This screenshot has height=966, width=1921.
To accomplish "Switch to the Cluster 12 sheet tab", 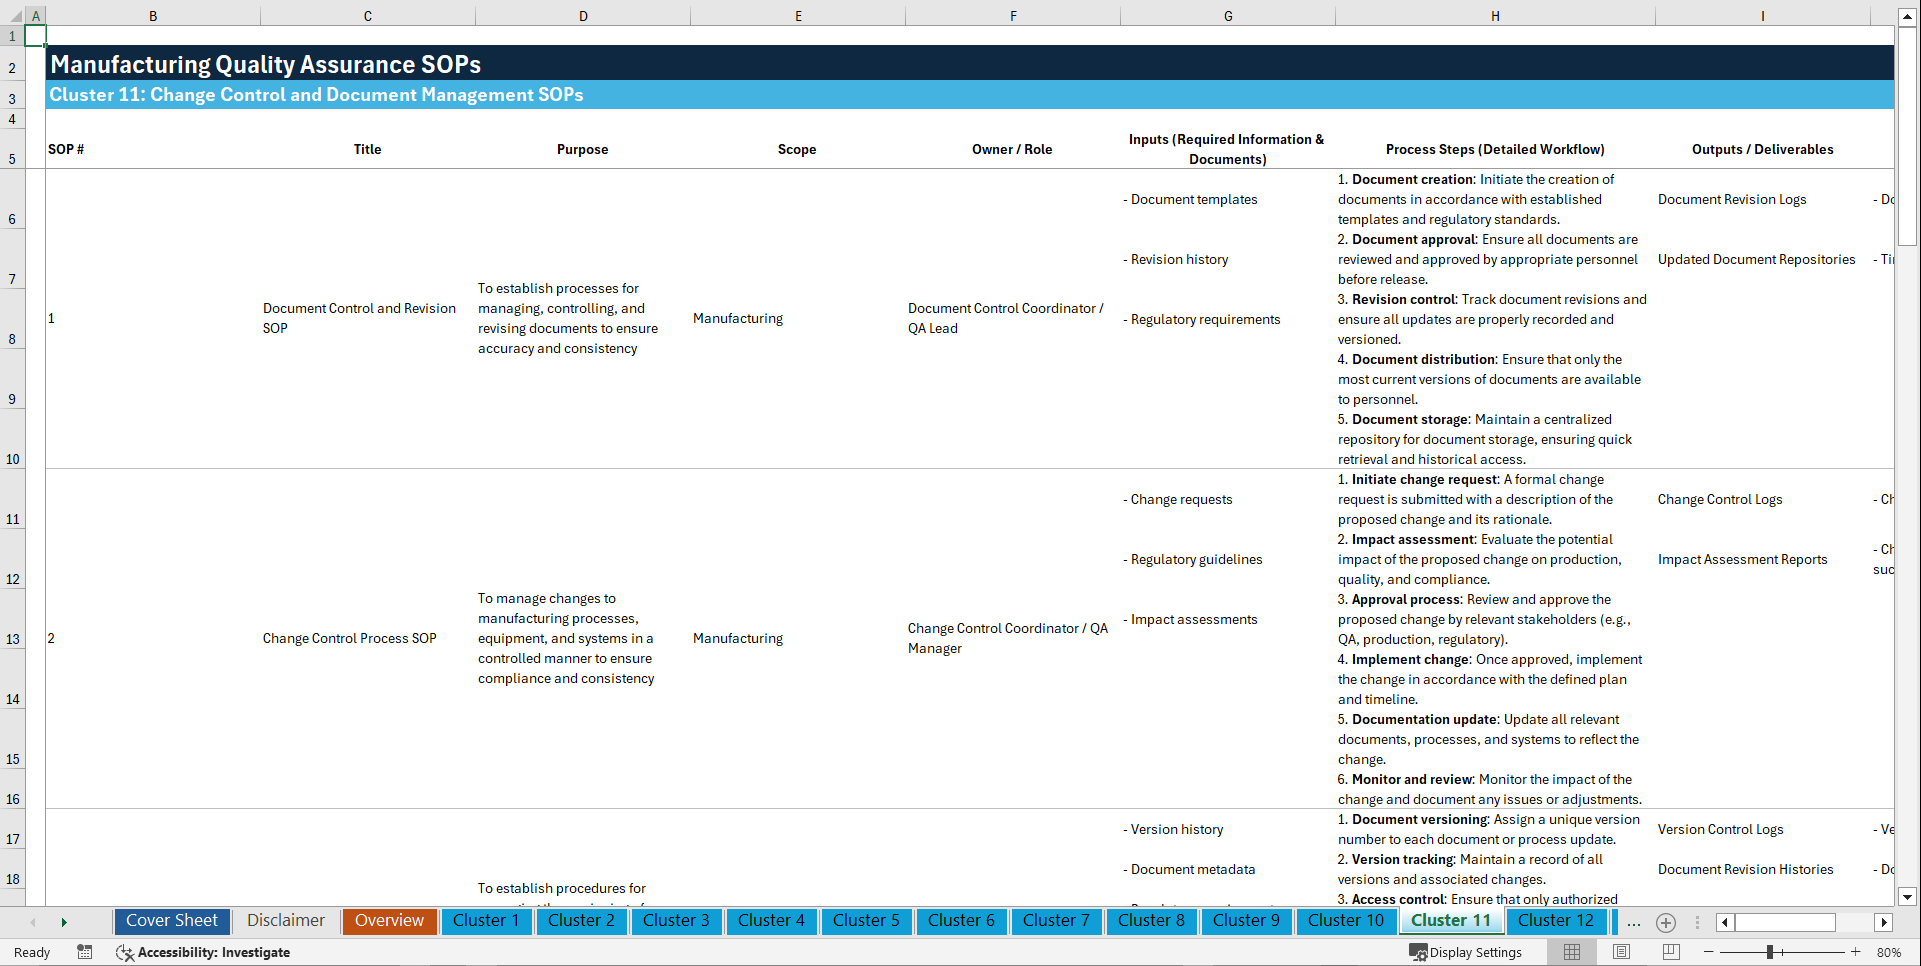I will (1556, 921).
